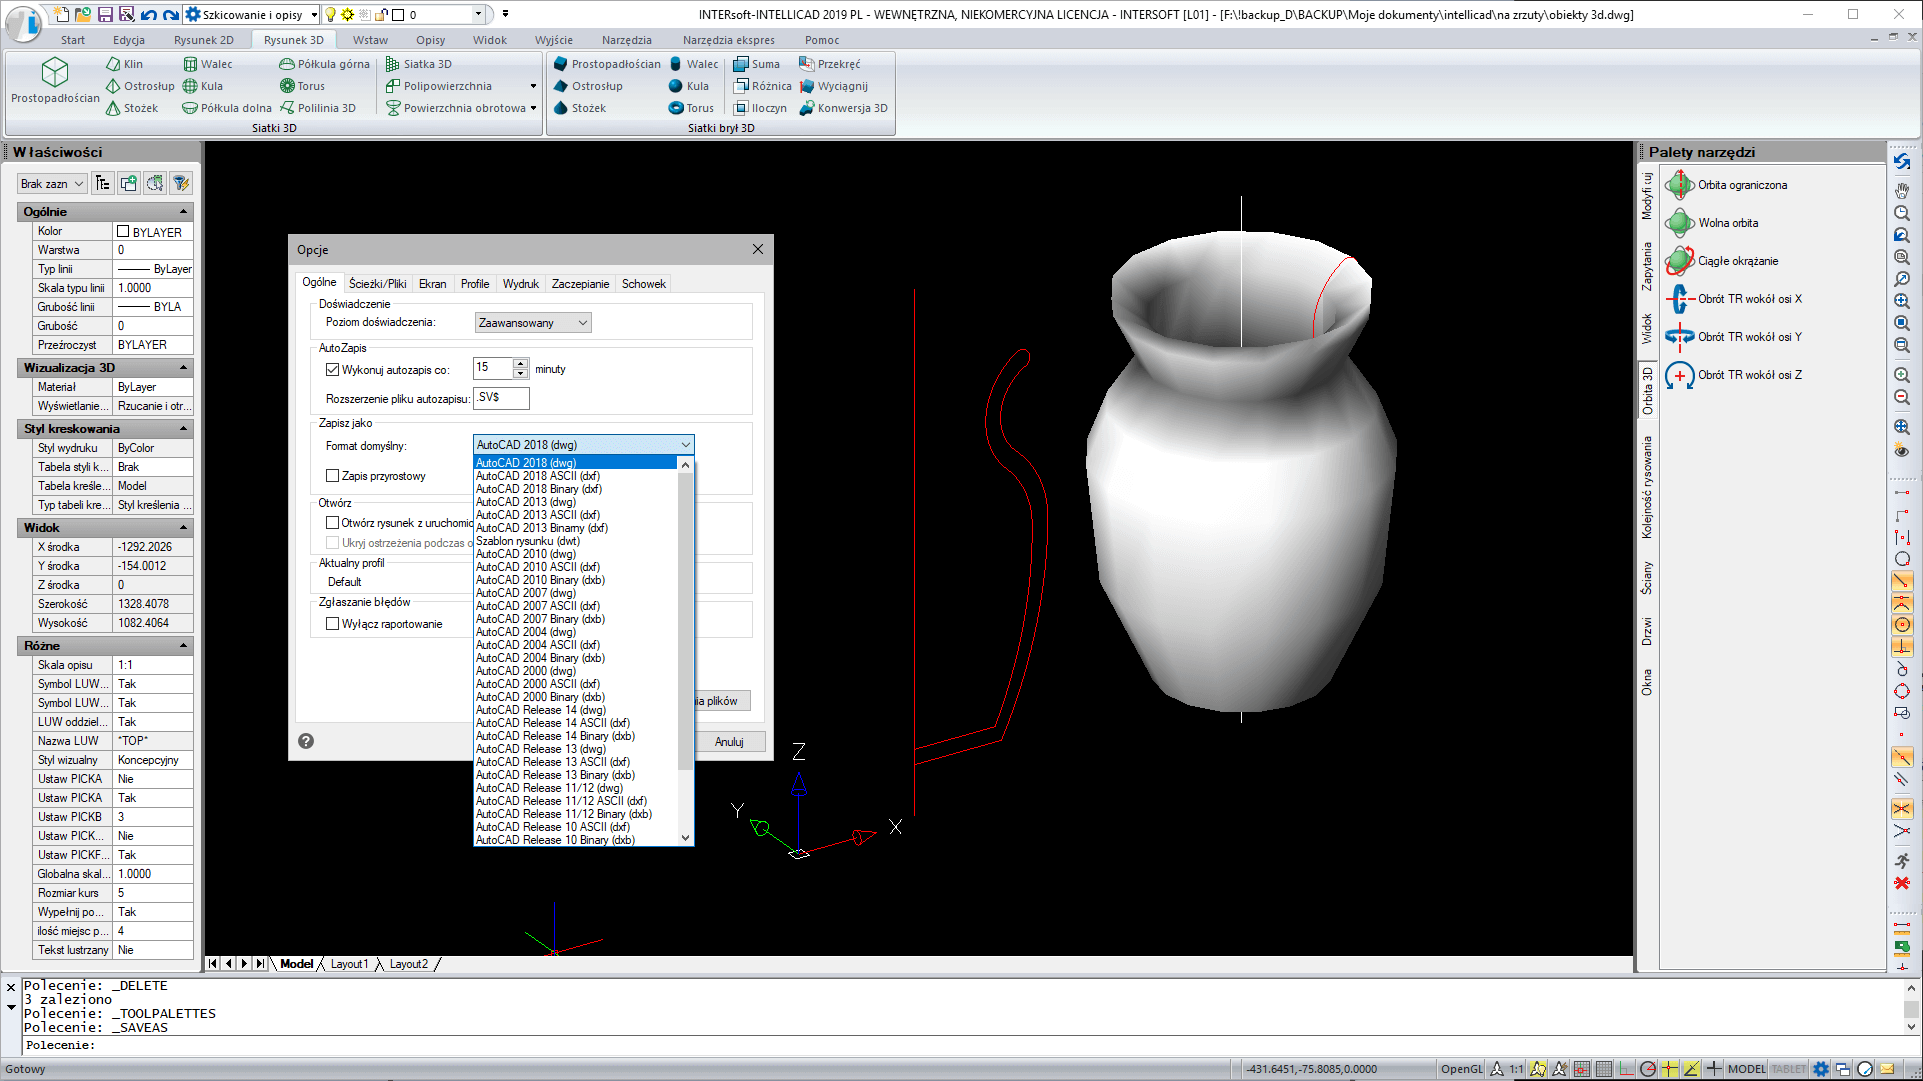Viewport: 1923px width, 1081px height.
Task: Click the gear settings icon in status bar
Action: pyautogui.click(x=1821, y=1069)
